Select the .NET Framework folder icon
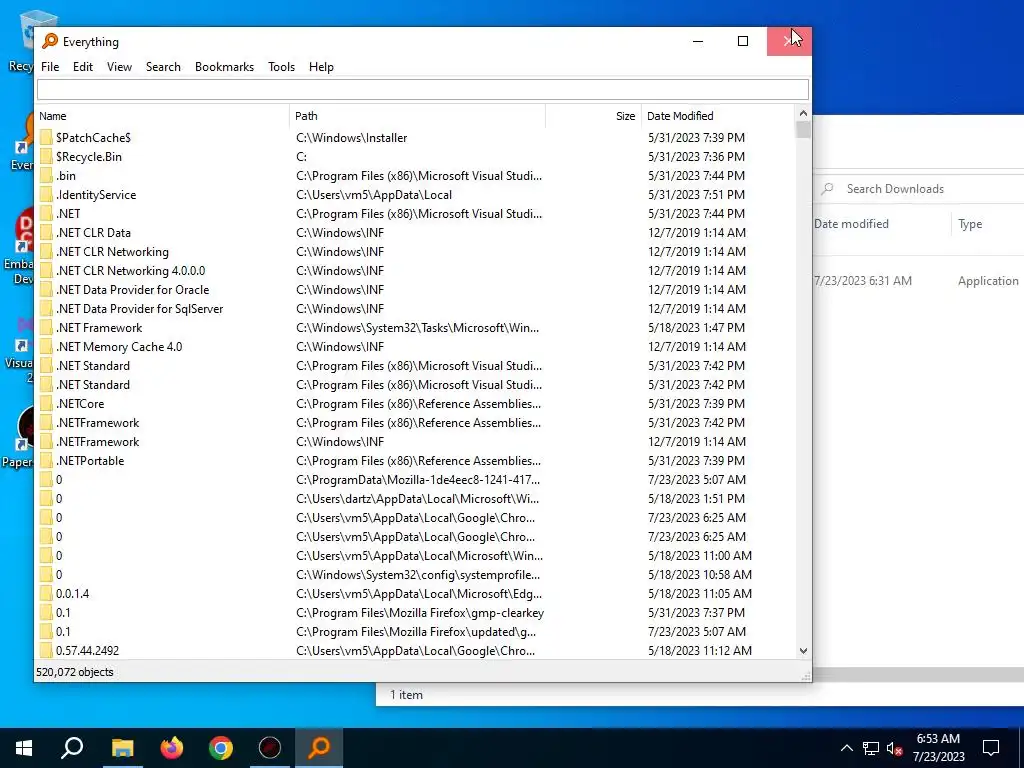Image resolution: width=1024 pixels, height=768 pixels. [x=46, y=327]
